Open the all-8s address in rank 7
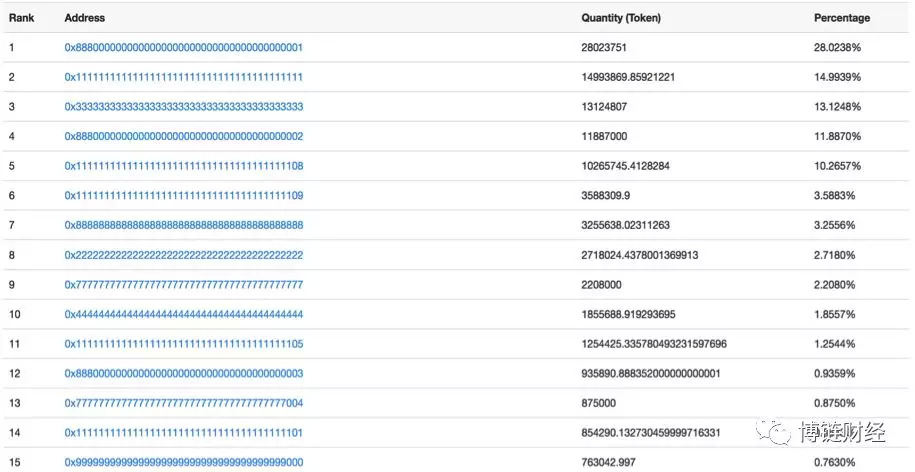The width and height of the screenshot is (915, 472). pyautogui.click(x=183, y=225)
